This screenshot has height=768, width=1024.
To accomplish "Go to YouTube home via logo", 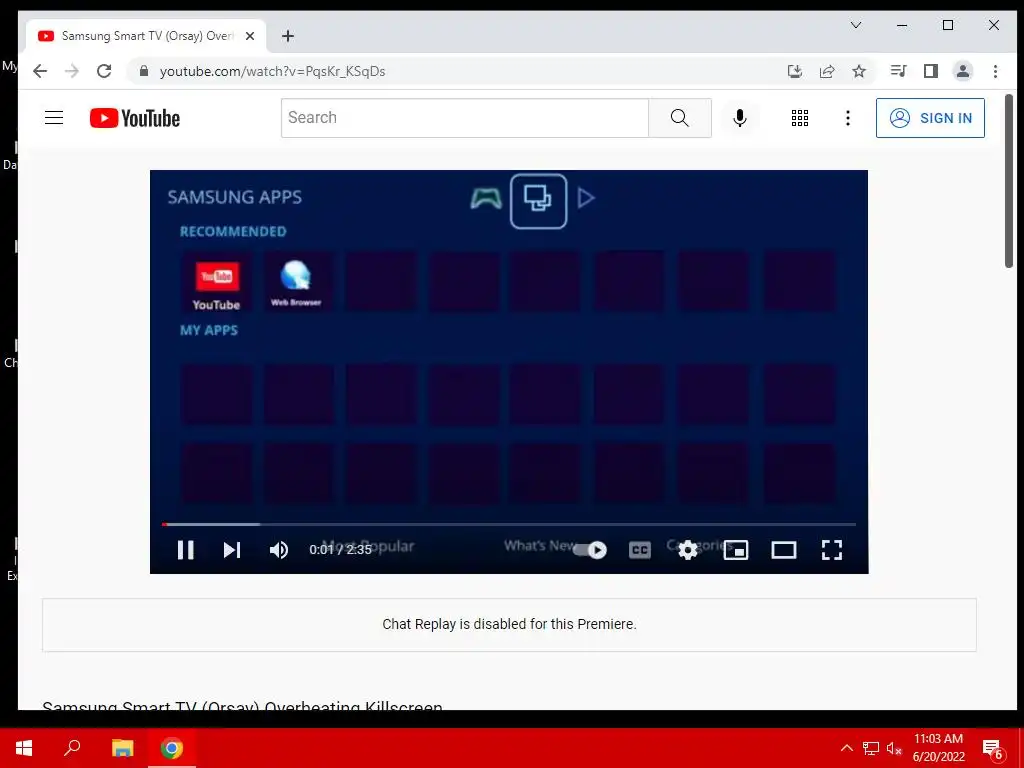I will click(x=135, y=118).
